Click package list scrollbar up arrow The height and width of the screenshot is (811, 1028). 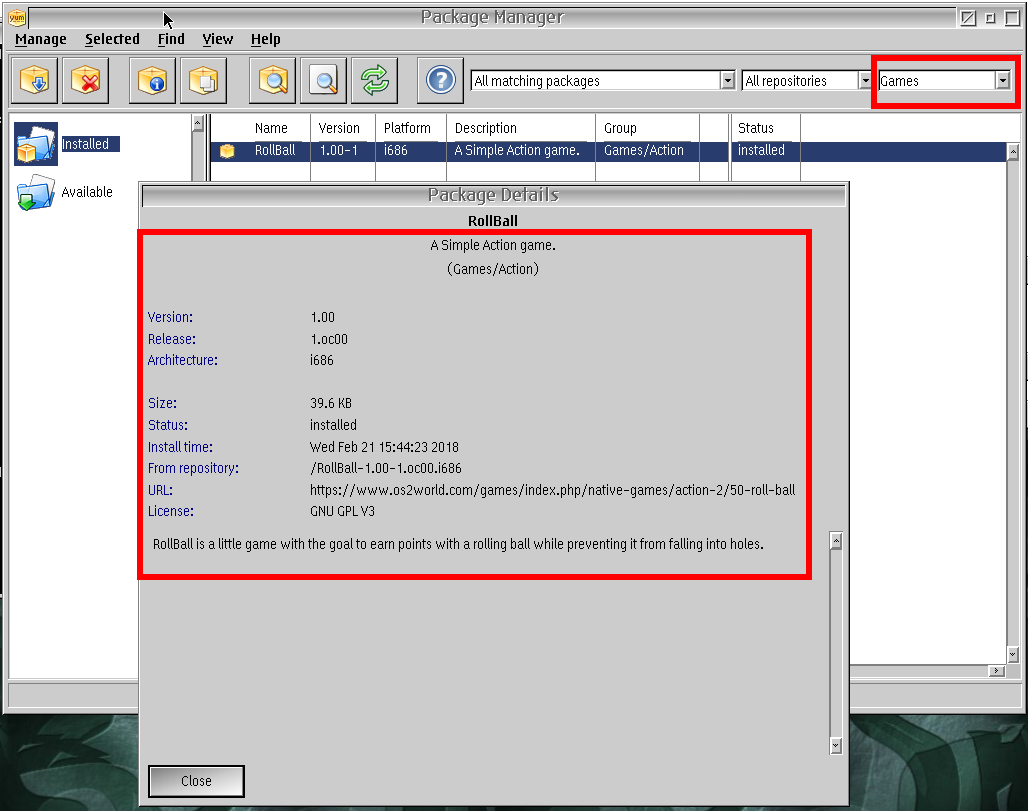click(x=1013, y=152)
